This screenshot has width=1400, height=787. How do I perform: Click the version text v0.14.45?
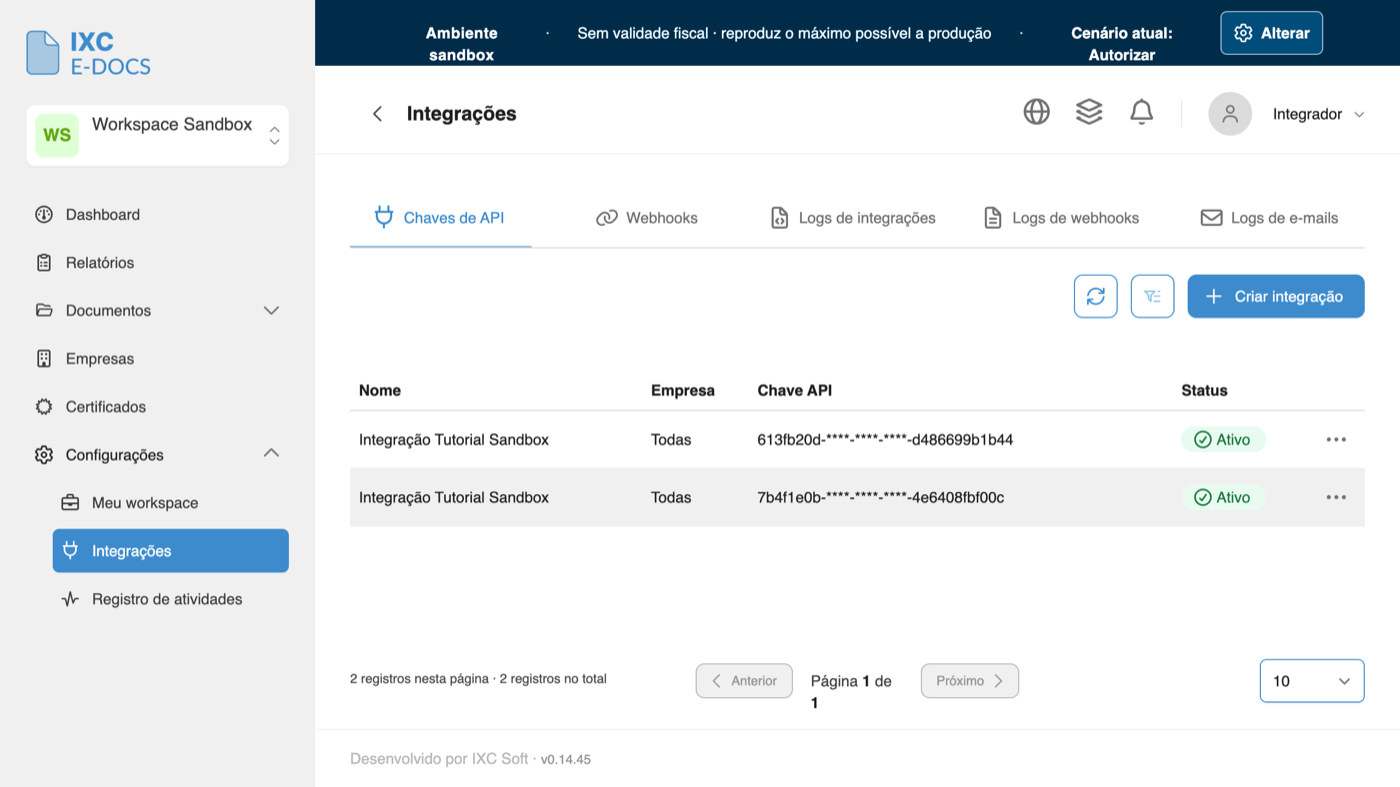tap(566, 759)
